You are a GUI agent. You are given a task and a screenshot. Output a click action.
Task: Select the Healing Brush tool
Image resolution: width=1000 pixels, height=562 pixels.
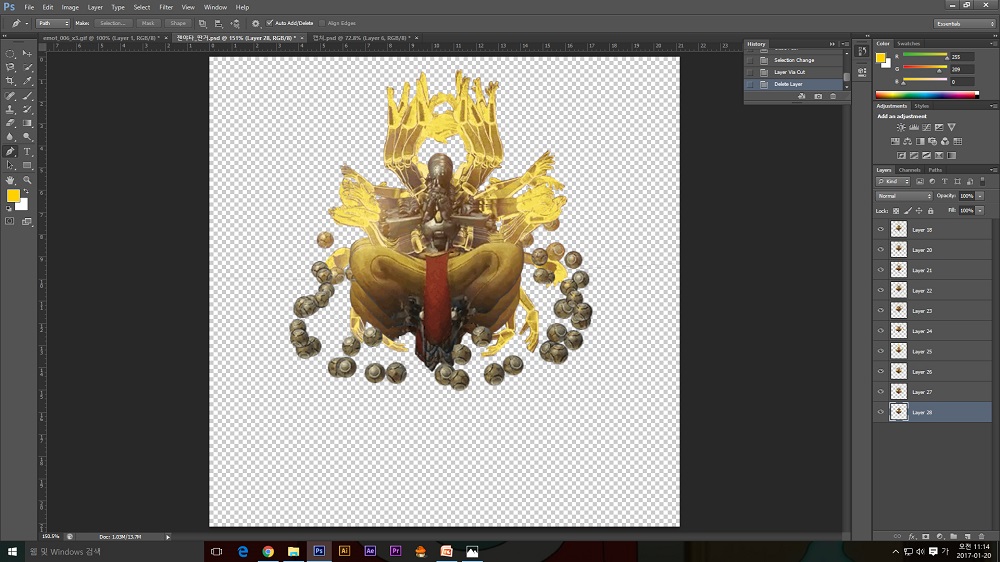point(10,96)
